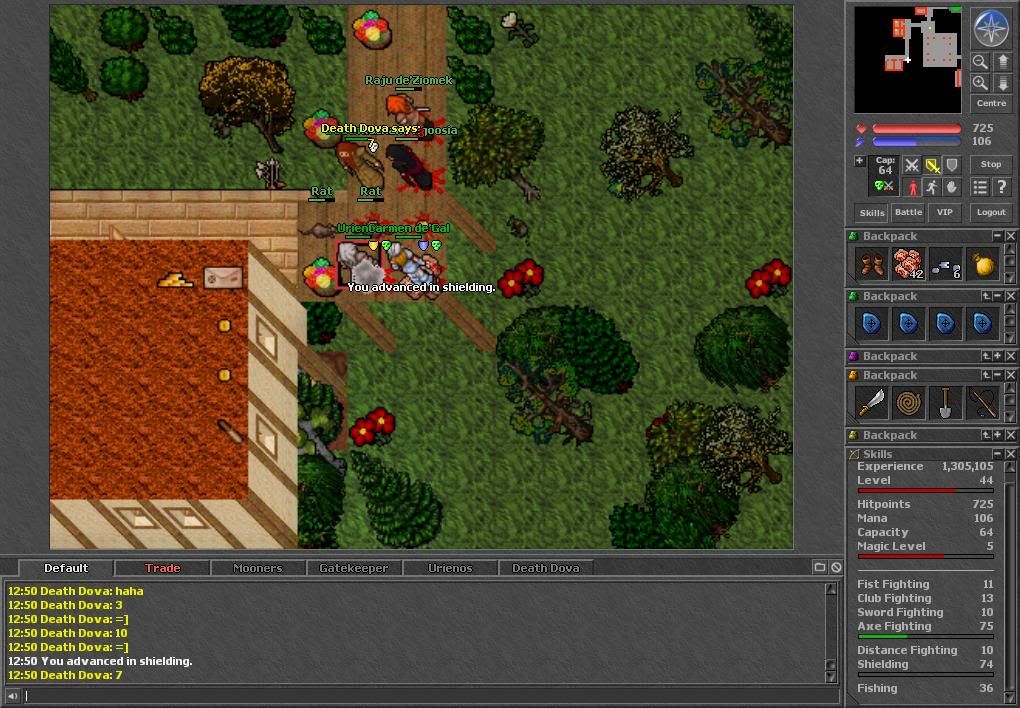Toggle stand mode (red figure)
The image size is (1020, 708).
911,187
